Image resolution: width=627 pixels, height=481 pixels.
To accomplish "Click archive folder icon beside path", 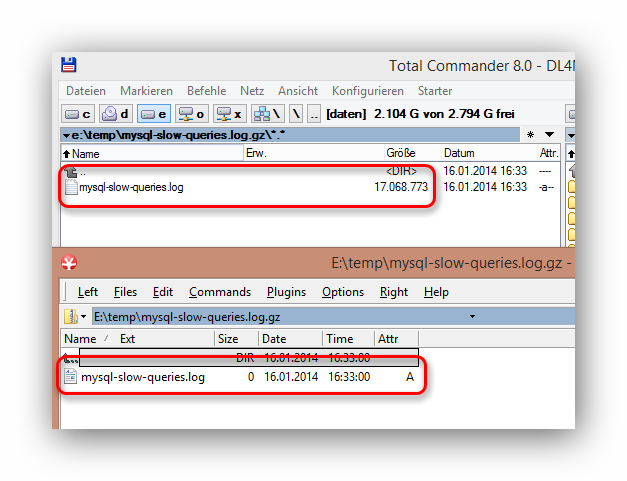I will tap(71, 317).
